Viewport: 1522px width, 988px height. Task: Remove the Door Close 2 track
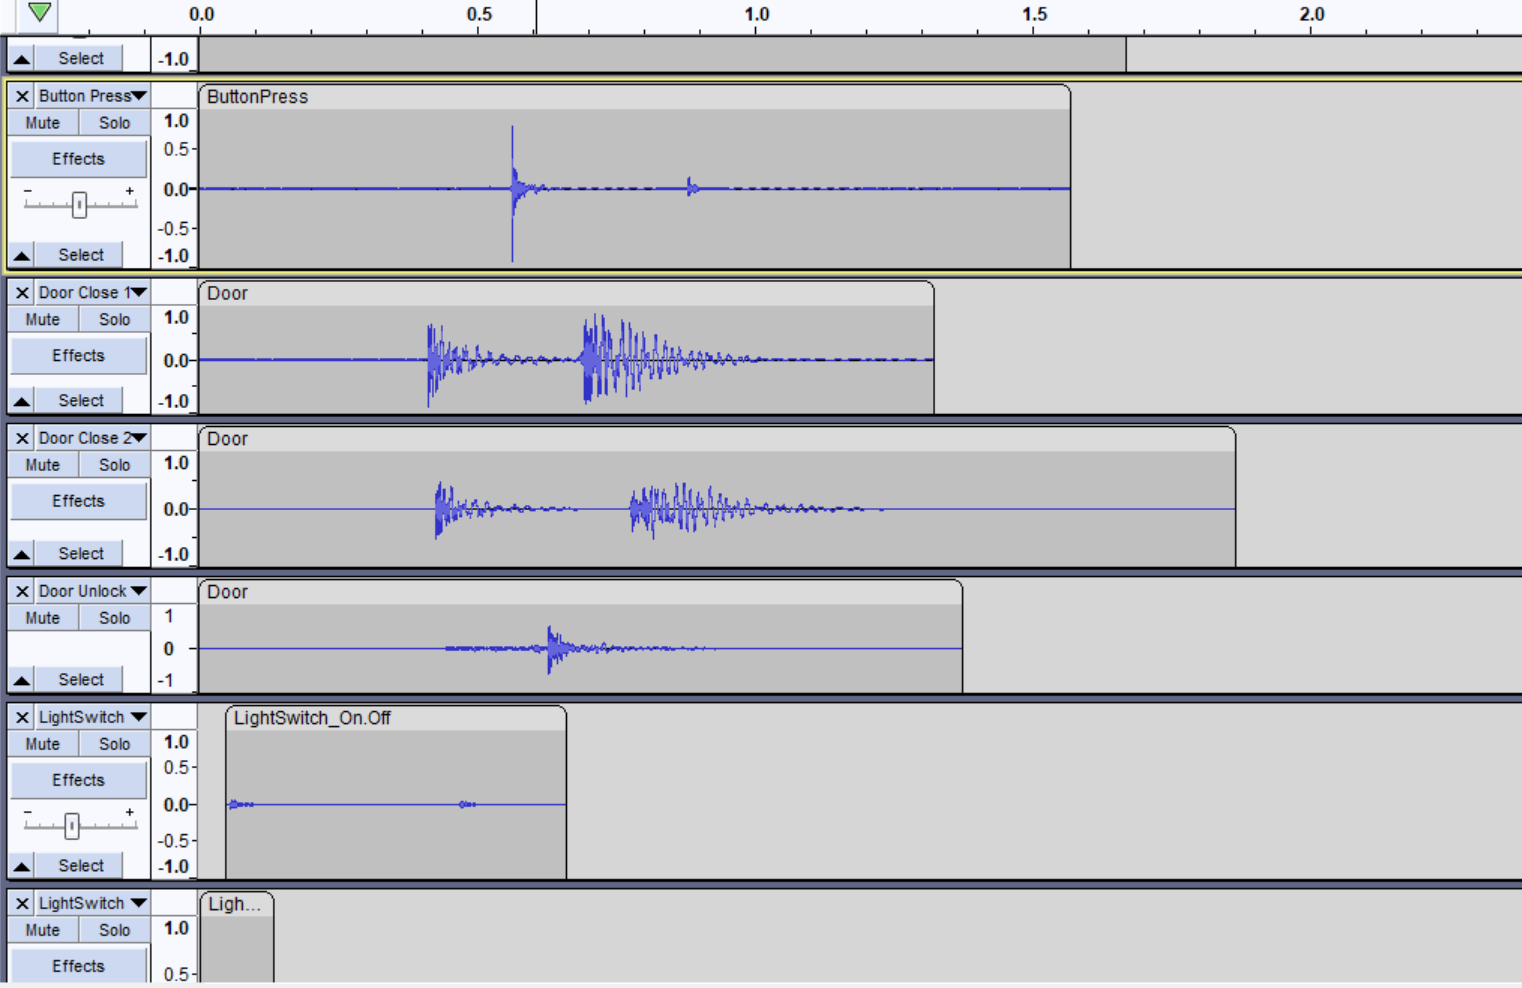(x=22, y=438)
